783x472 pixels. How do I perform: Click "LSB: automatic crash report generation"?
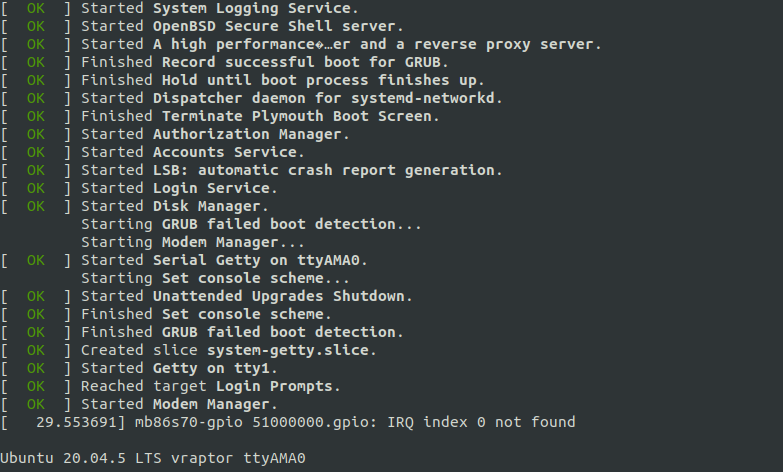pyautogui.click(x=324, y=170)
